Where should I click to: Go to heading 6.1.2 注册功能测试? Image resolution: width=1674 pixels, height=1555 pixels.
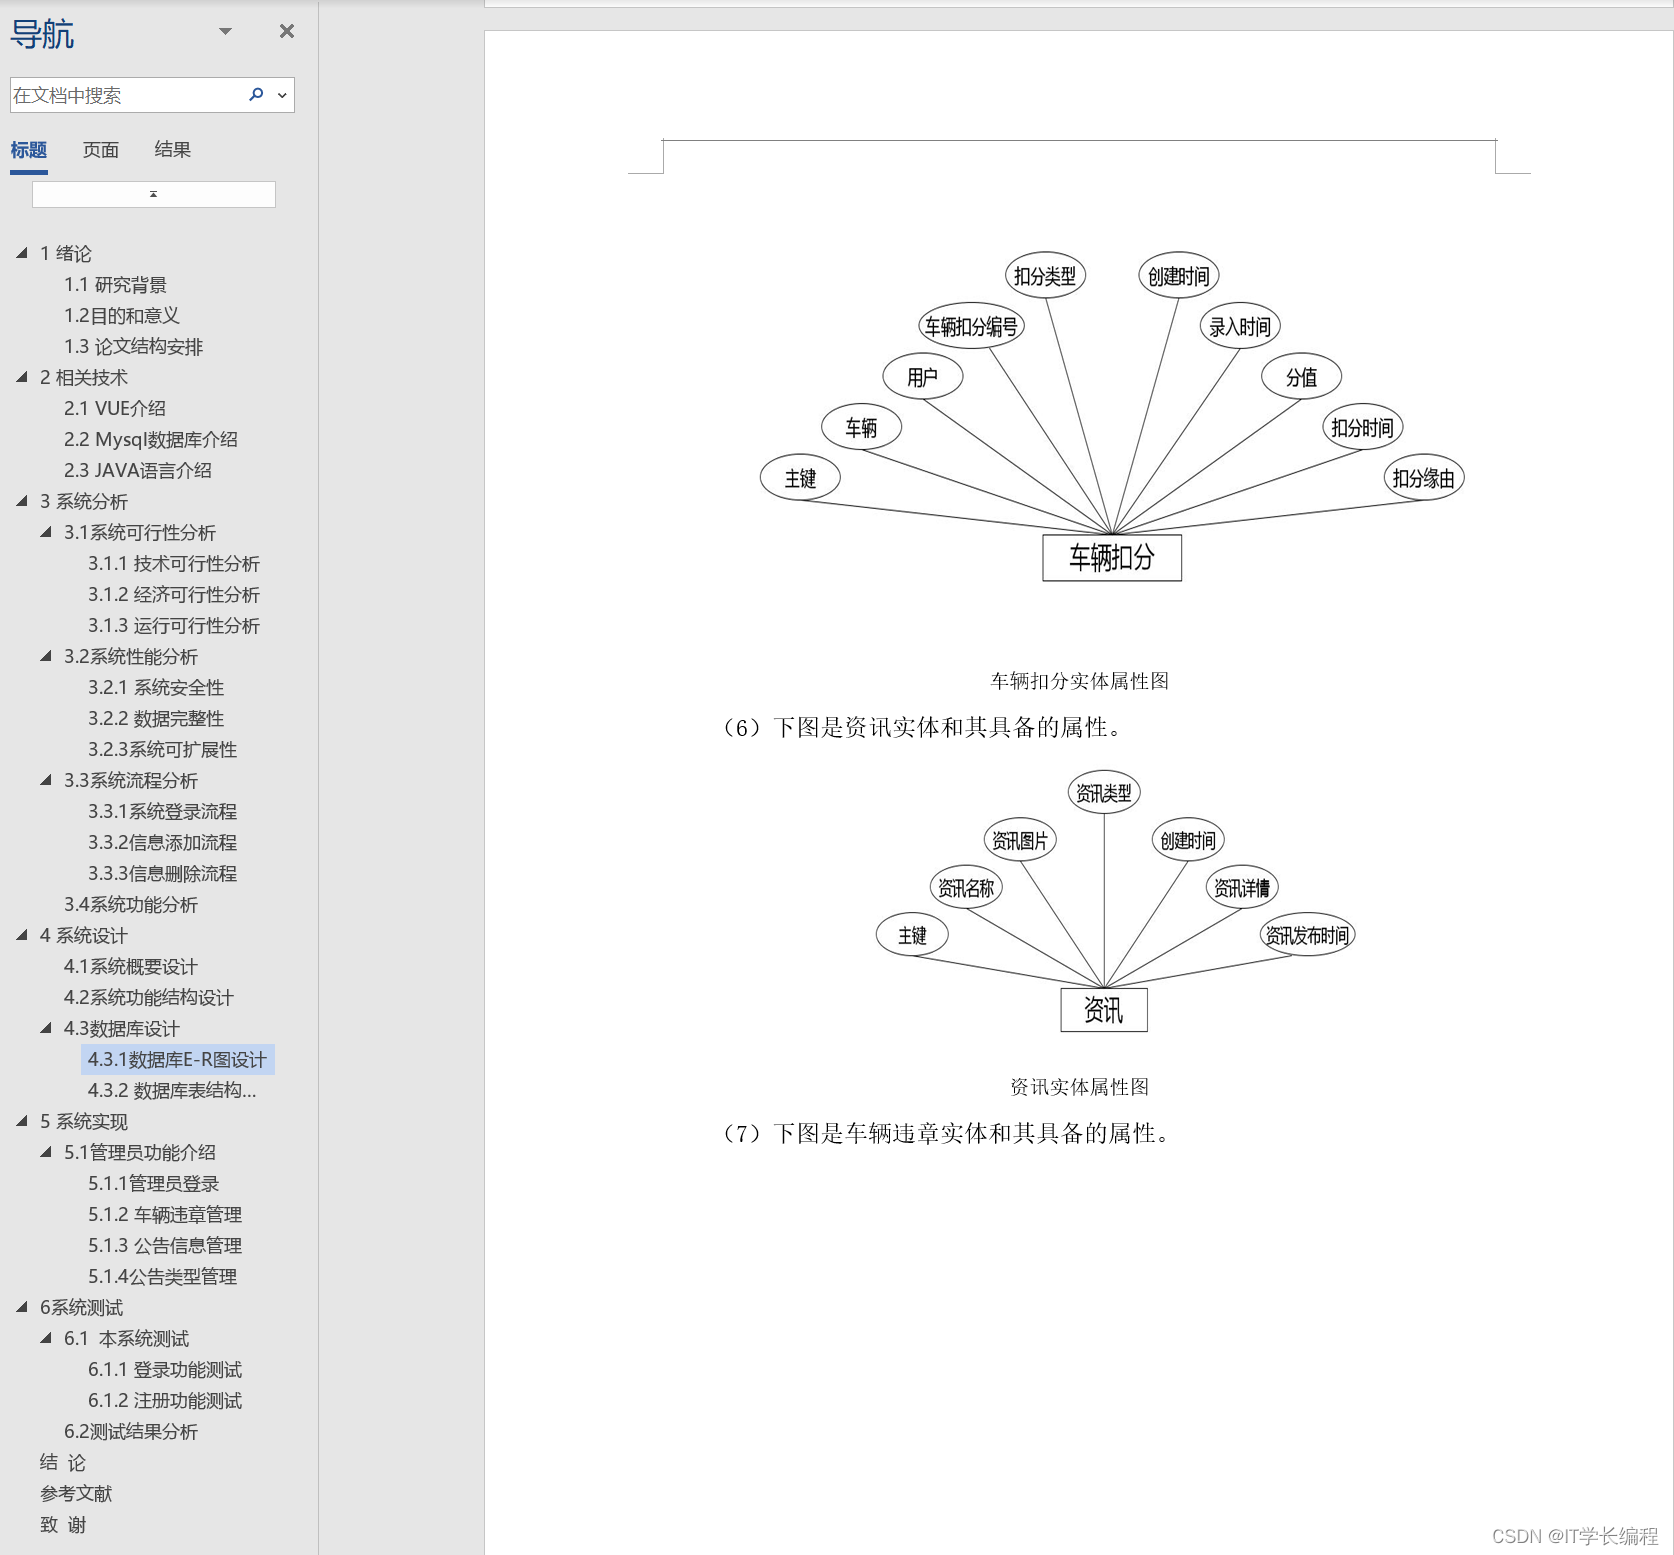coord(165,1400)
